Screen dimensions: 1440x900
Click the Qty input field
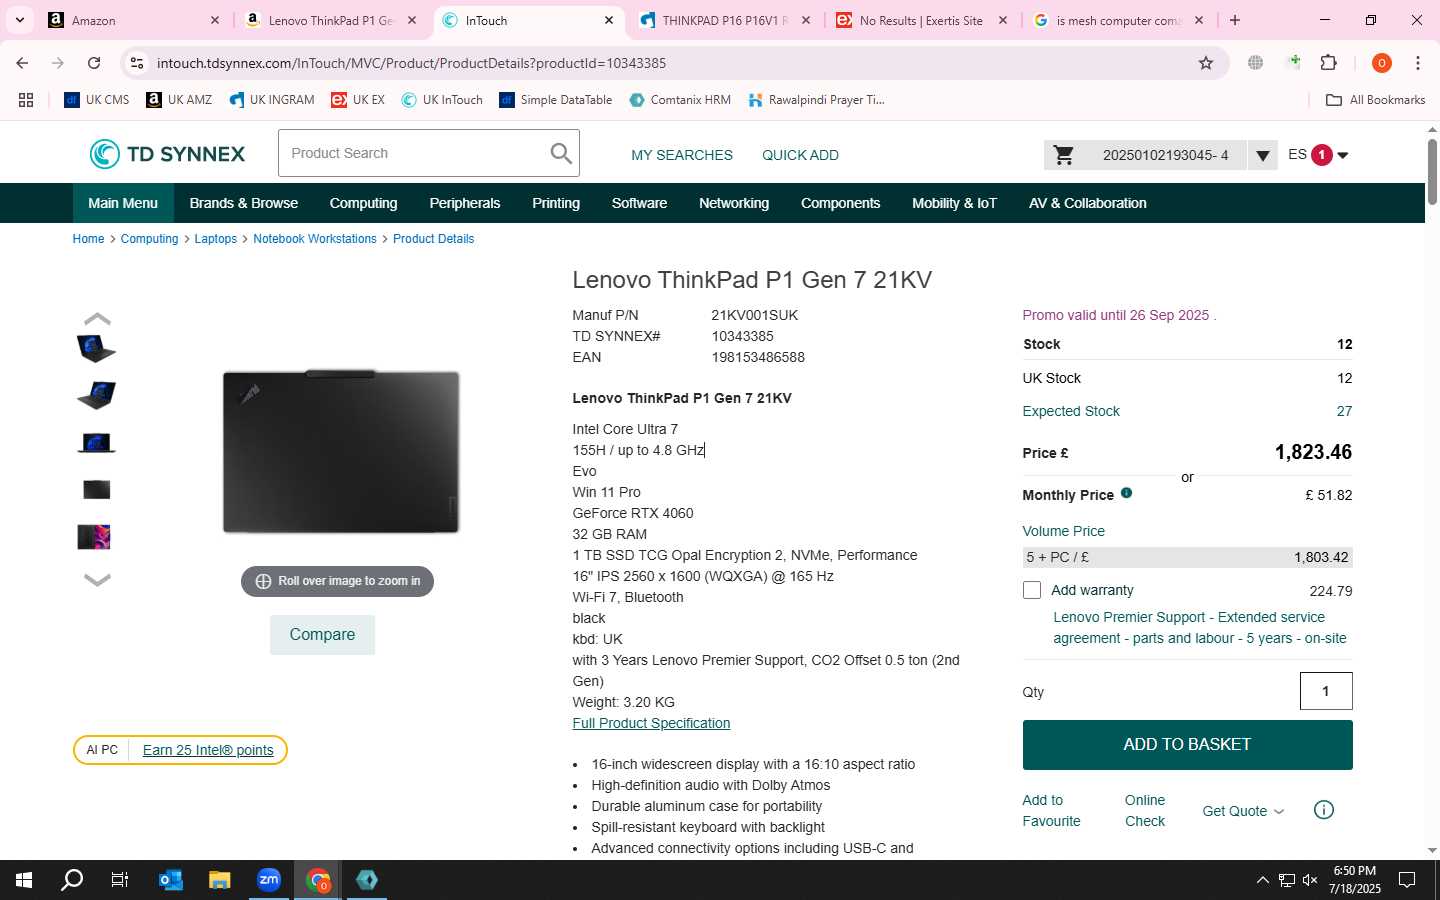pyautogui.click(x=1326, y=691)
